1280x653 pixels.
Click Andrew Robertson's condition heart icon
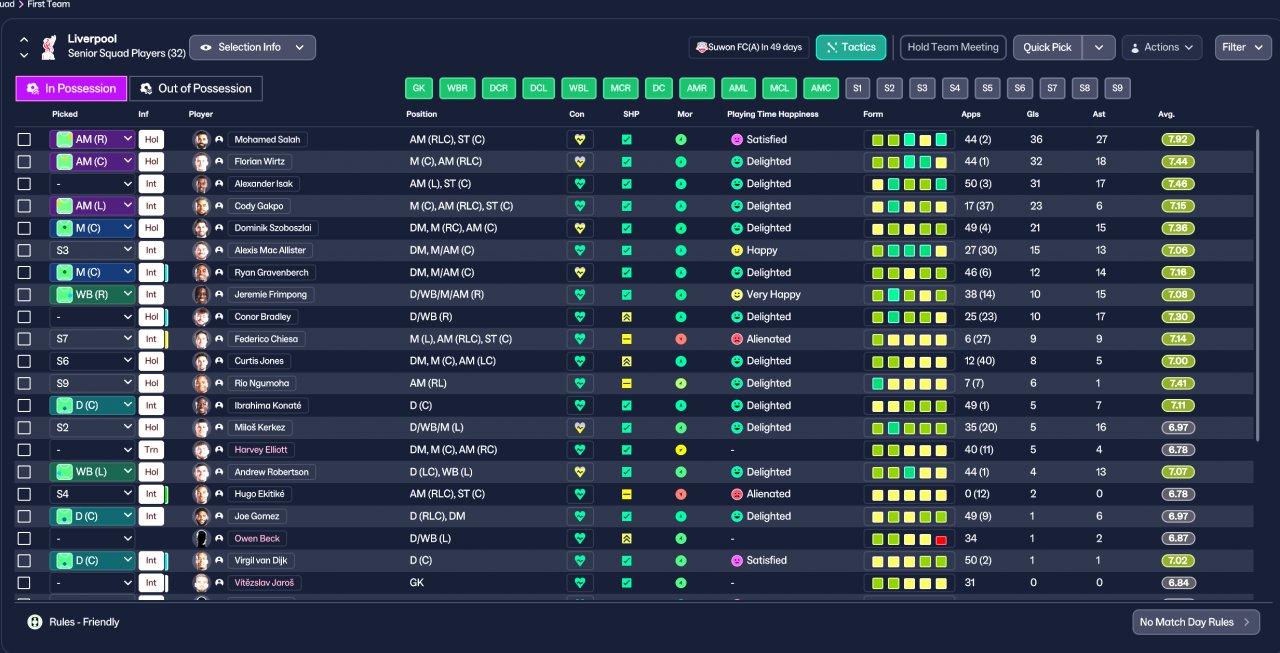(579, 472)
